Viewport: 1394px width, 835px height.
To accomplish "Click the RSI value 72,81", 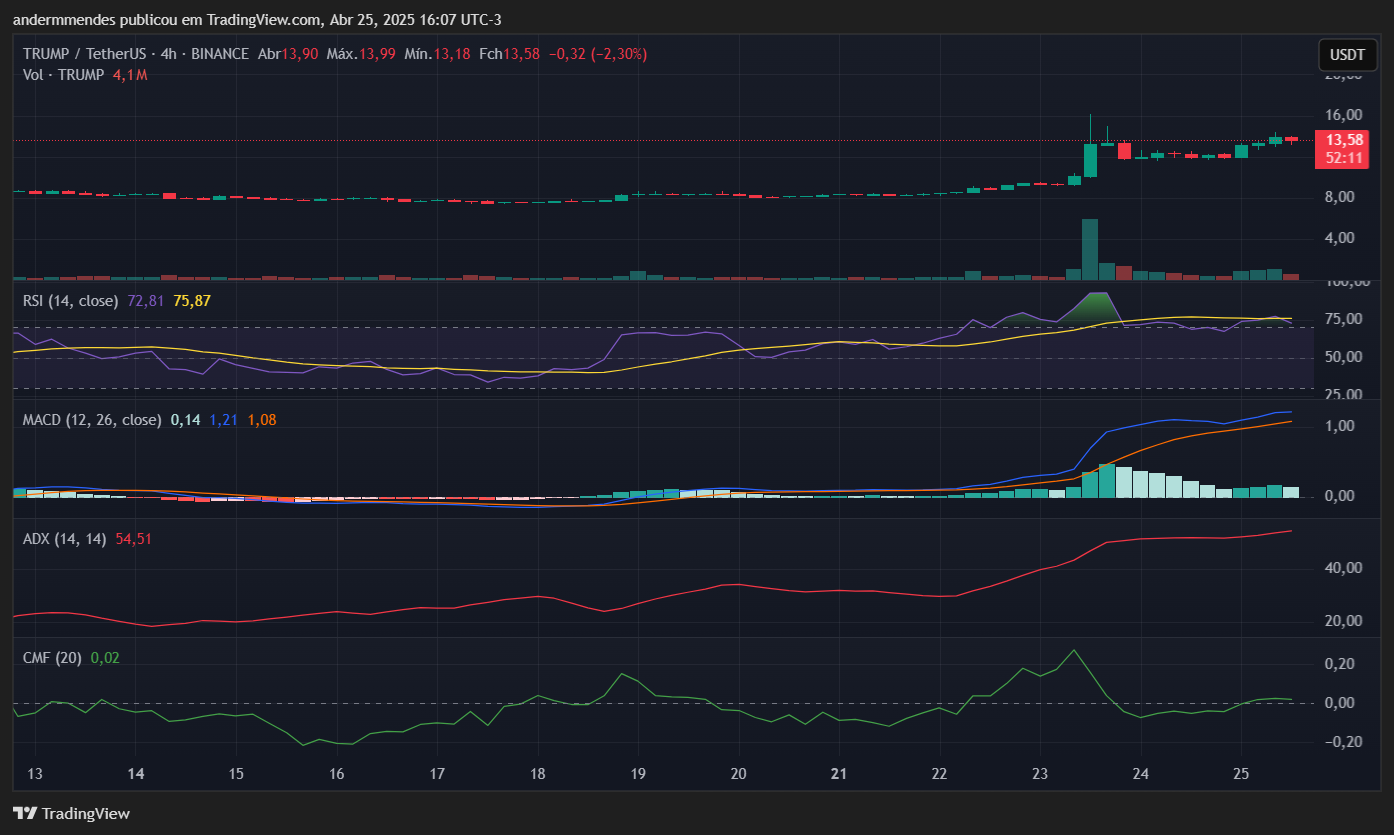I will [x=146, y=300].
